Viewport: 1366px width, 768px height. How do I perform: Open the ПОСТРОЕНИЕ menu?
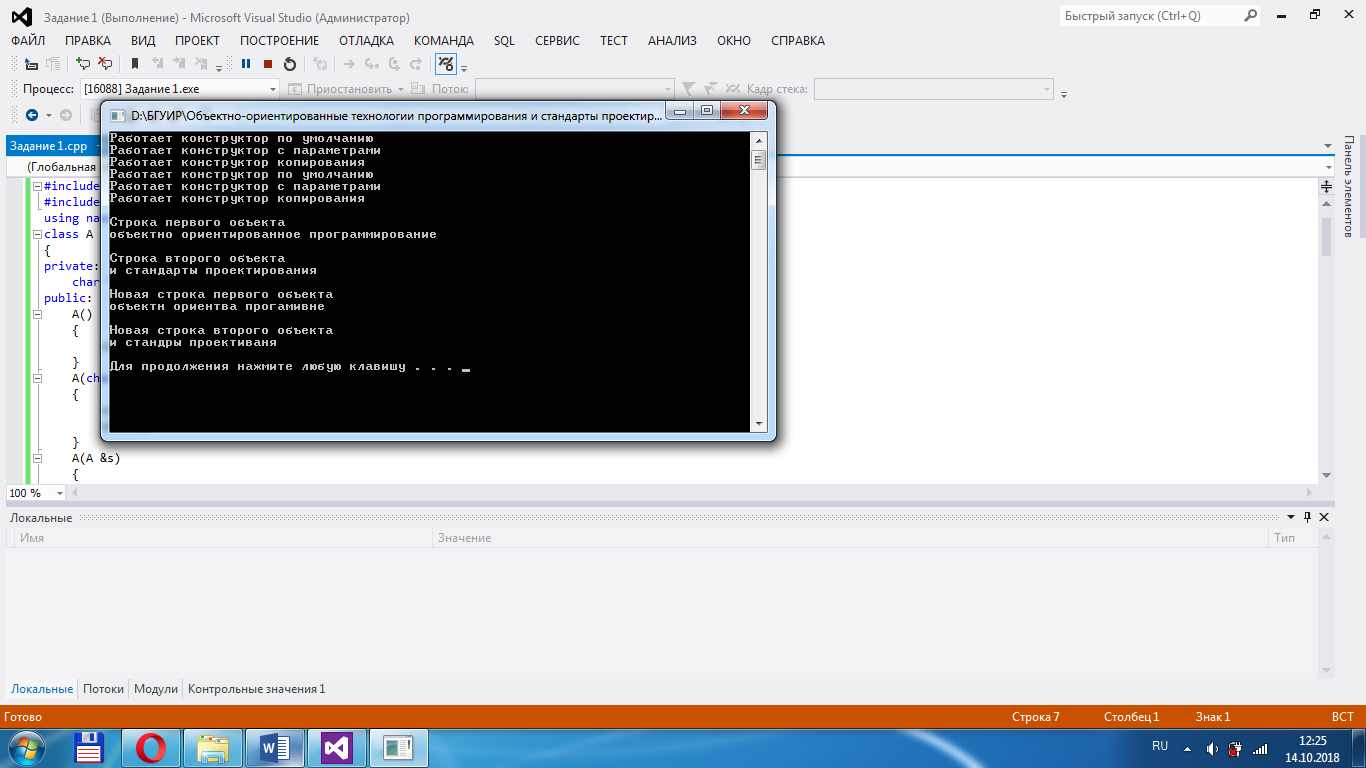click(x=279, y=41)
